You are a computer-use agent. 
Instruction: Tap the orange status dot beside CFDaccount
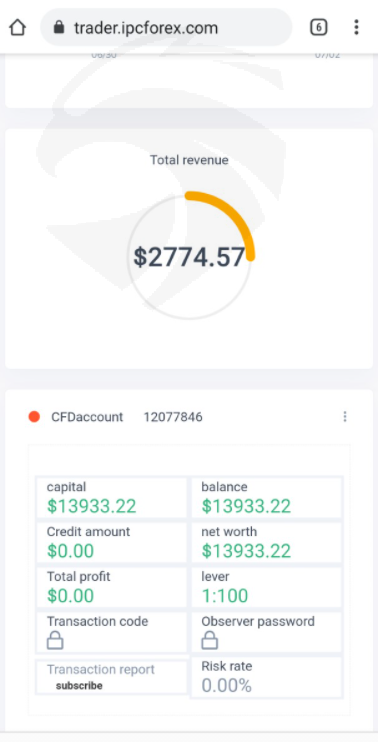(x=34, y=416)
